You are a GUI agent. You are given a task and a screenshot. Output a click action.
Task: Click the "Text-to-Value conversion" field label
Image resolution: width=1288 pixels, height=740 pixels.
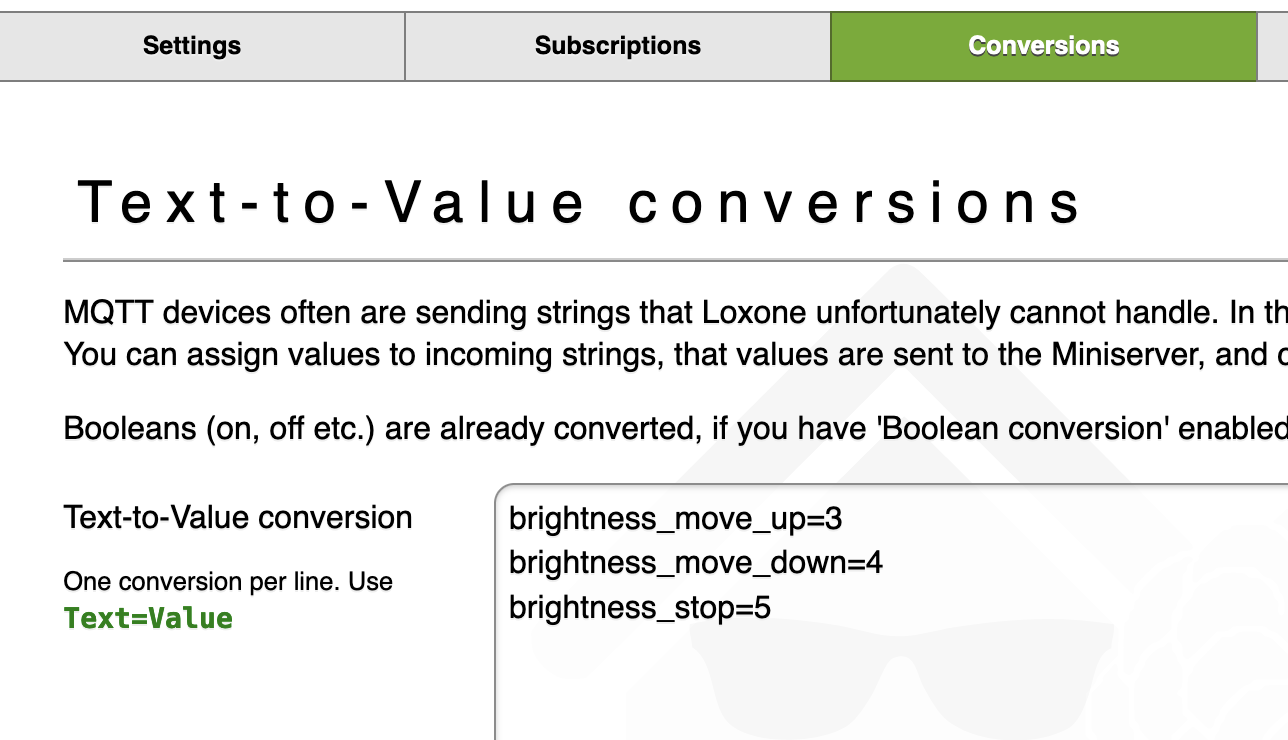point(238,518)
